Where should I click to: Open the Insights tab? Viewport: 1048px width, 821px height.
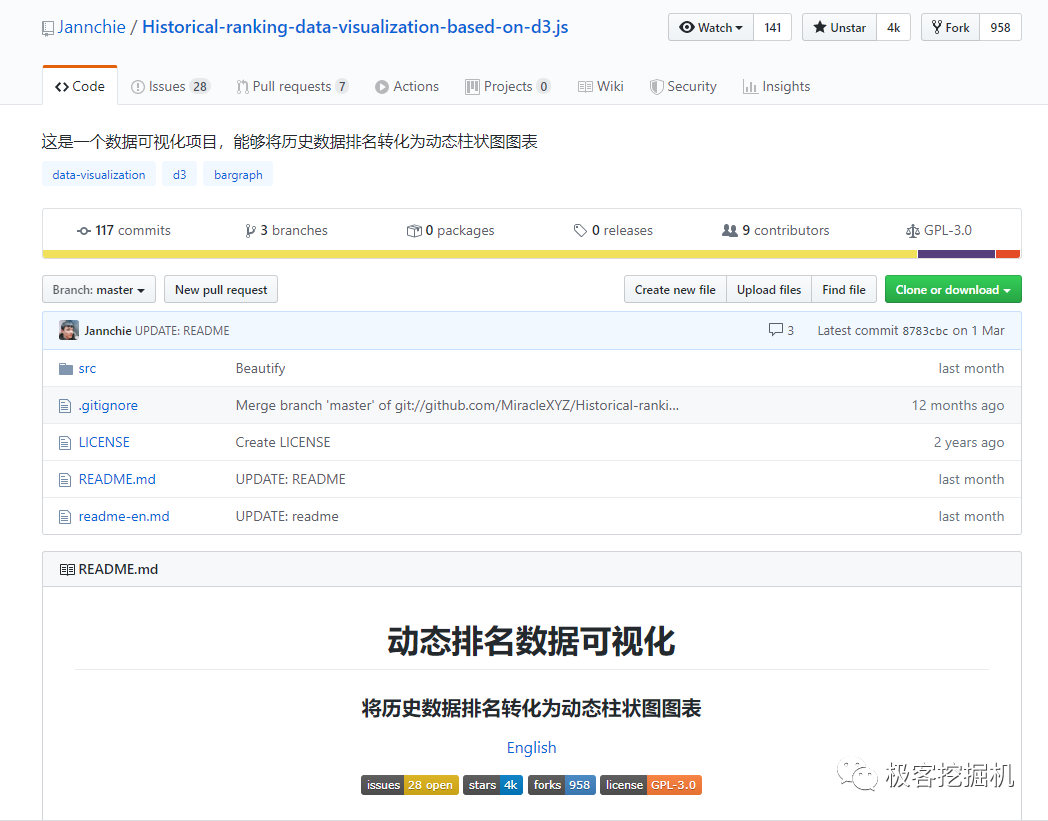click(777, 86)
